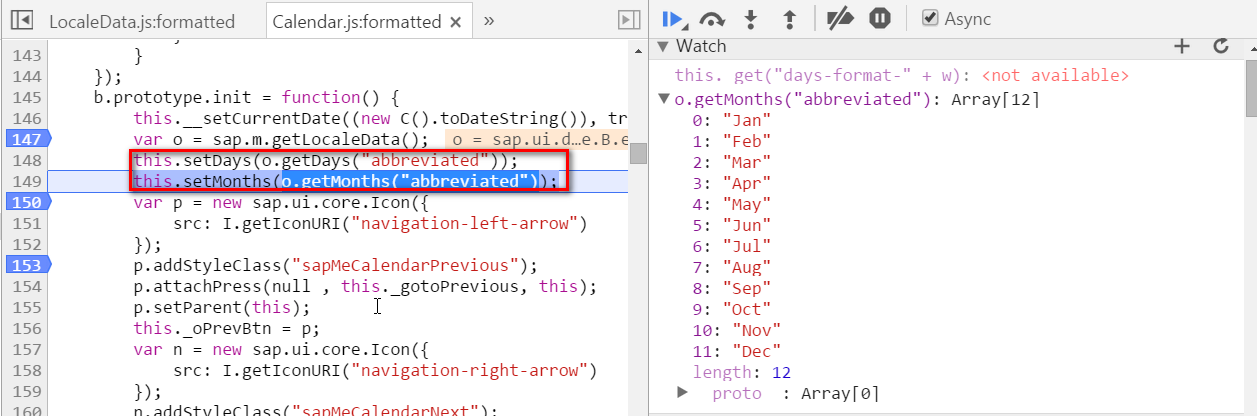The width and height of the screenshot is (1257, 416).
Task: Click the b.prototype.init function line
Action: coord(246,97)
